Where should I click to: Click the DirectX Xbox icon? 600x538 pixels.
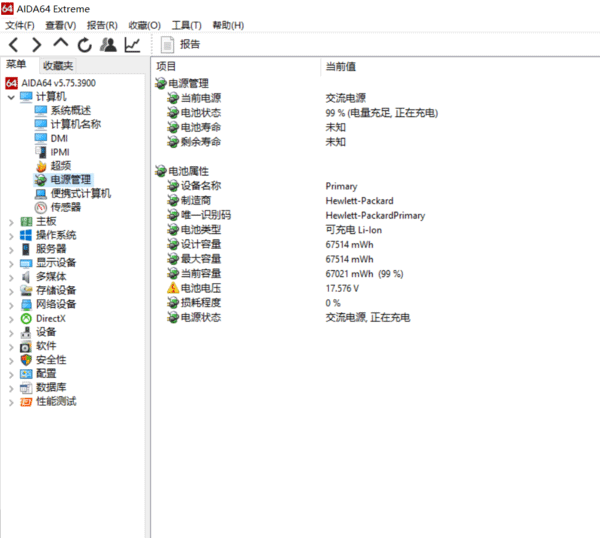click(x=26, y=318)
